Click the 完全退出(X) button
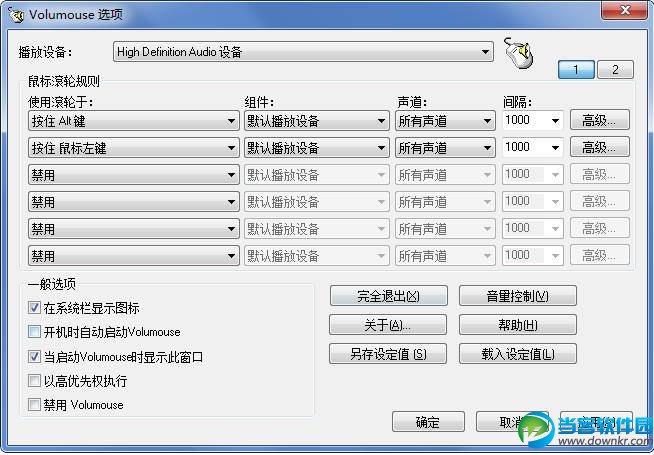This screenshot has width=654, height=455. point(388,296)
